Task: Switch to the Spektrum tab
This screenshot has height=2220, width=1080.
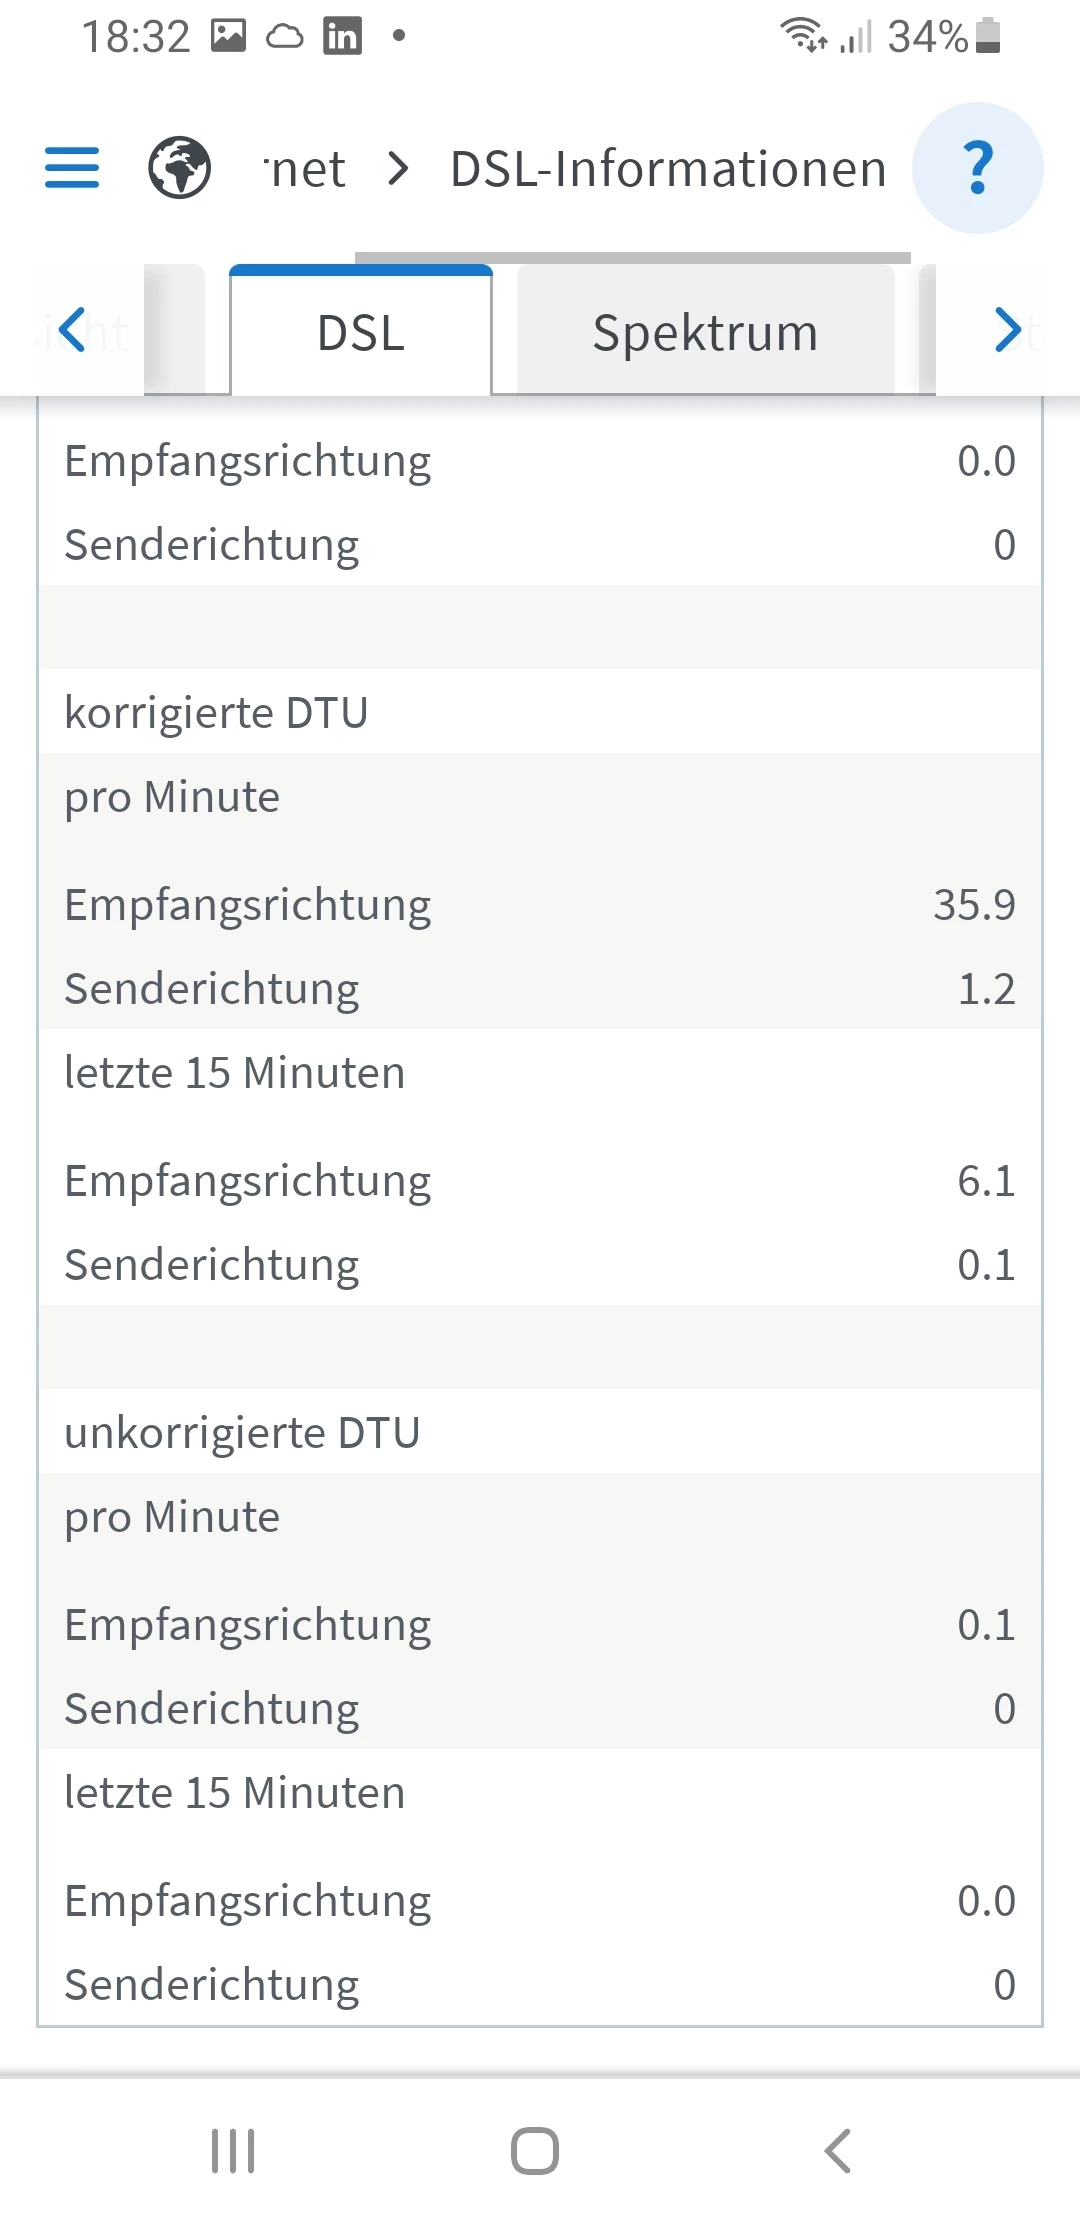Action: click(705, 333)
